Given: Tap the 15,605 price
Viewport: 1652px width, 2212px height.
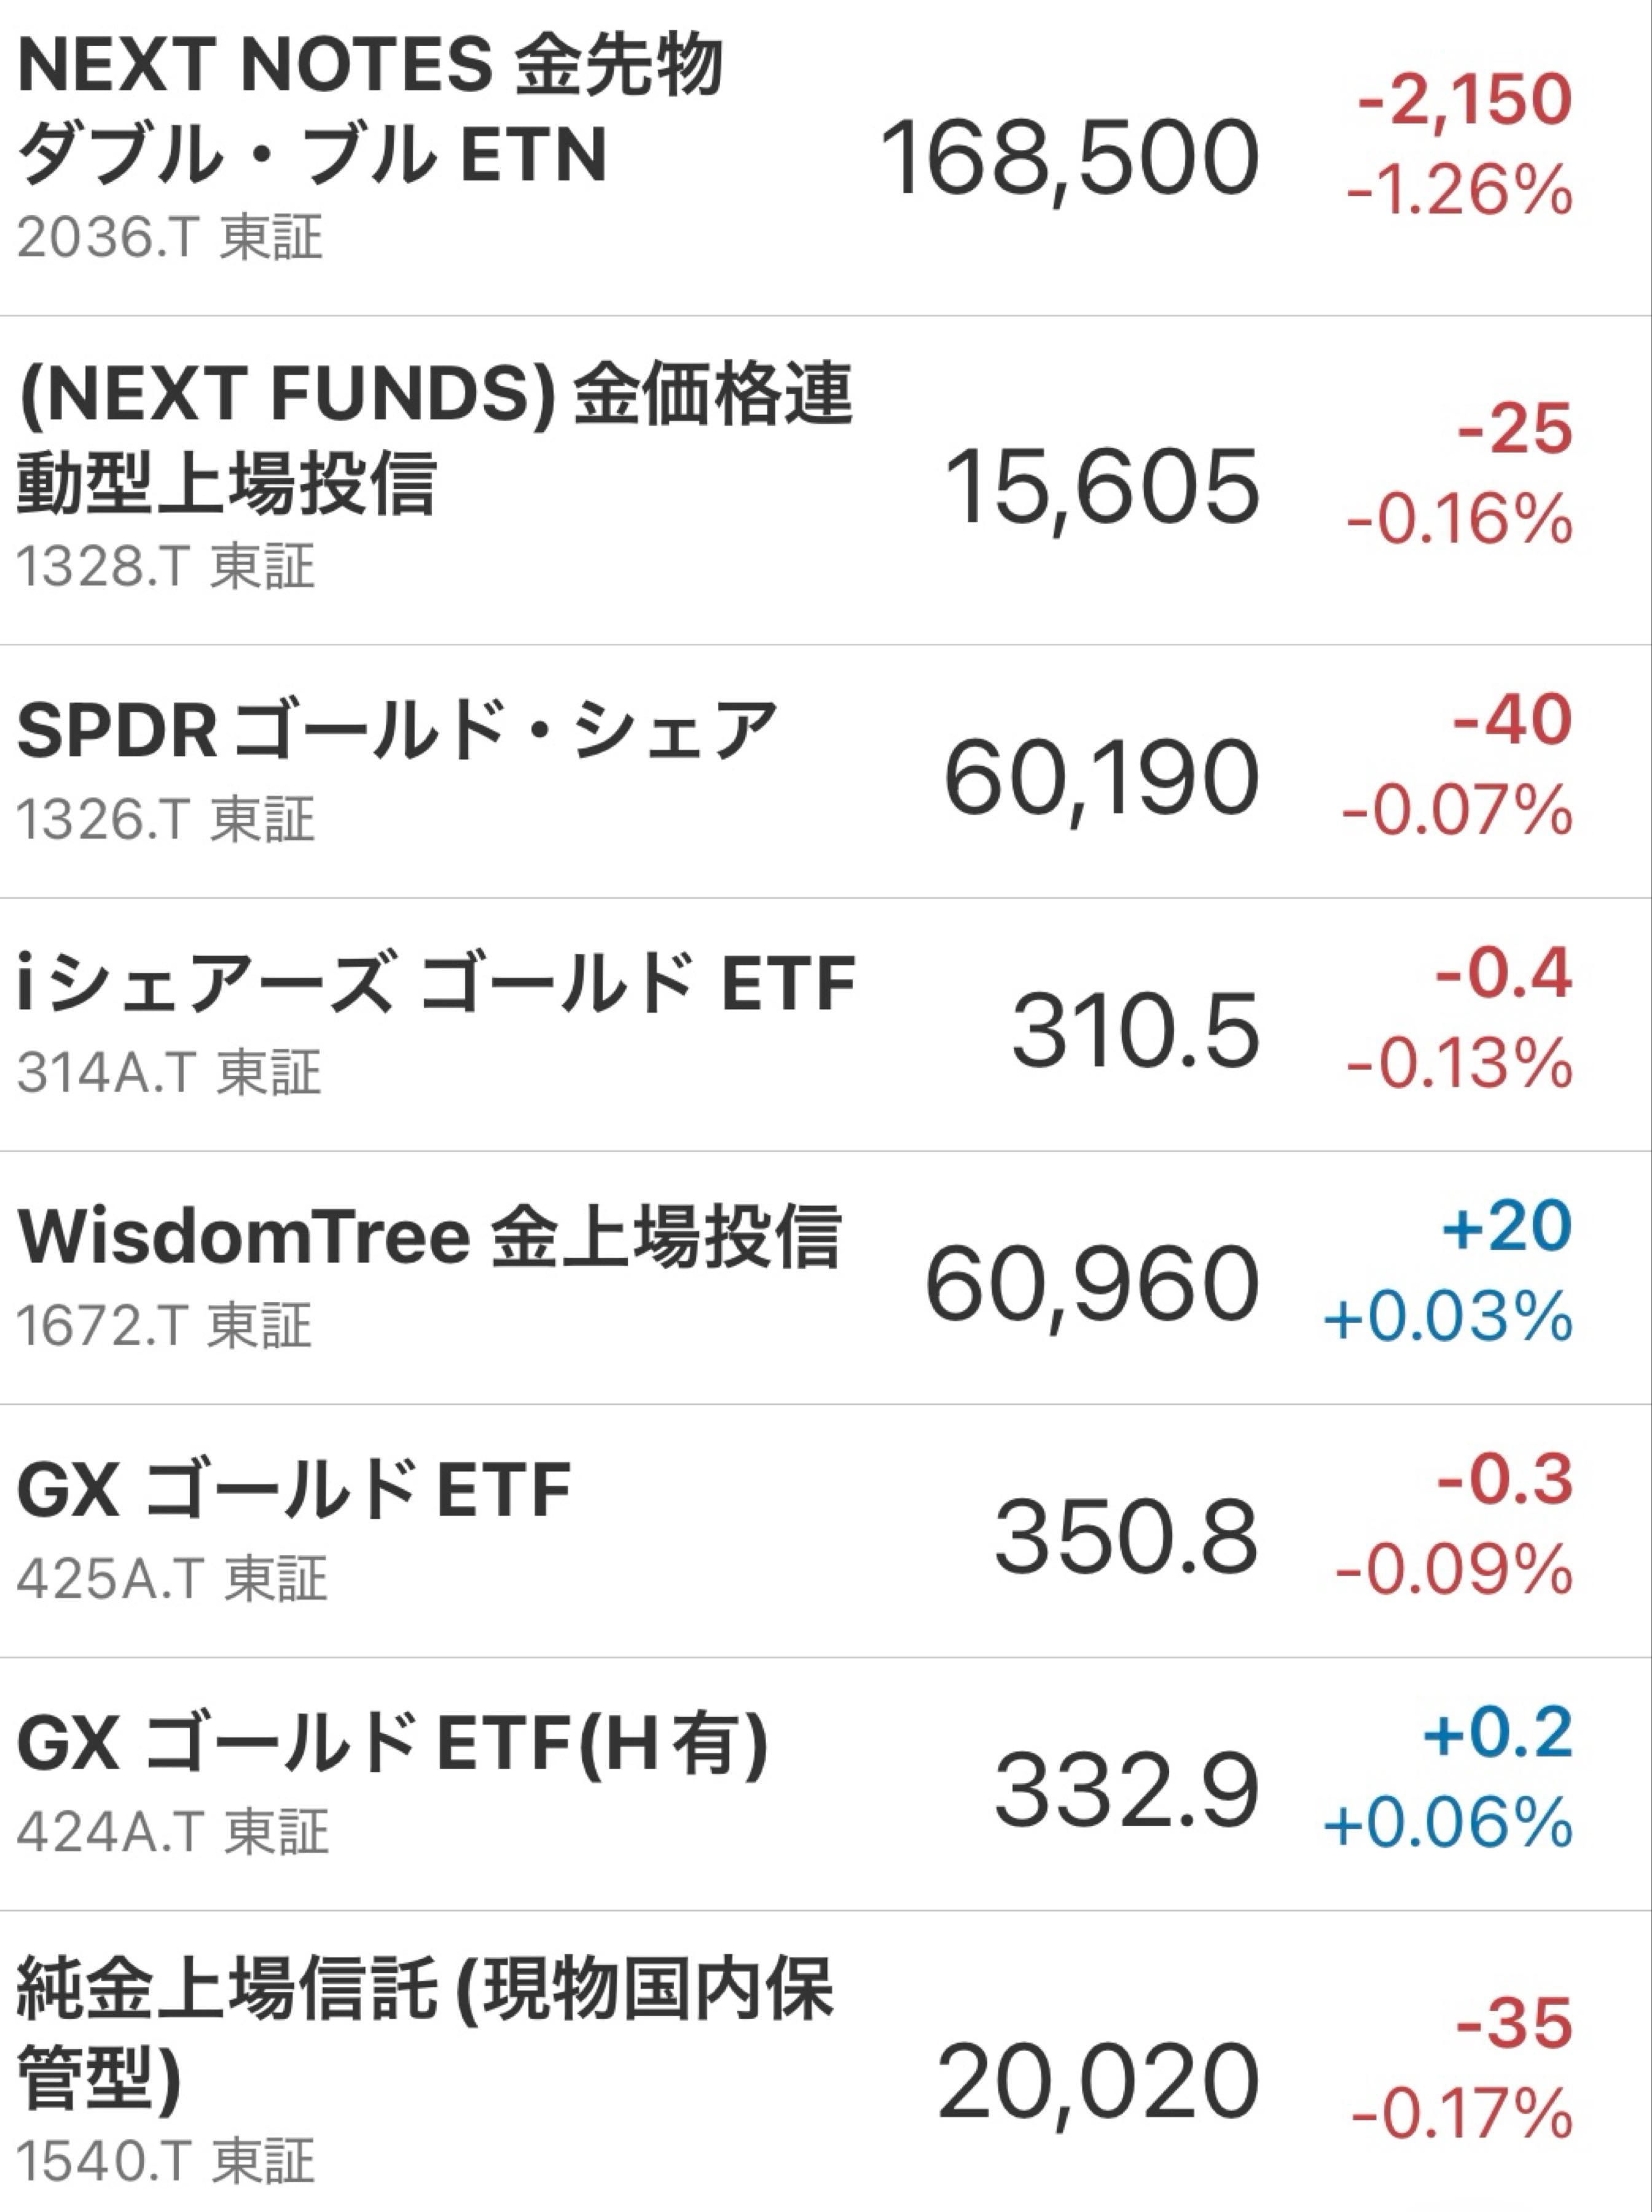Looking at the screenshot, I should click(x=1100, y=488).
